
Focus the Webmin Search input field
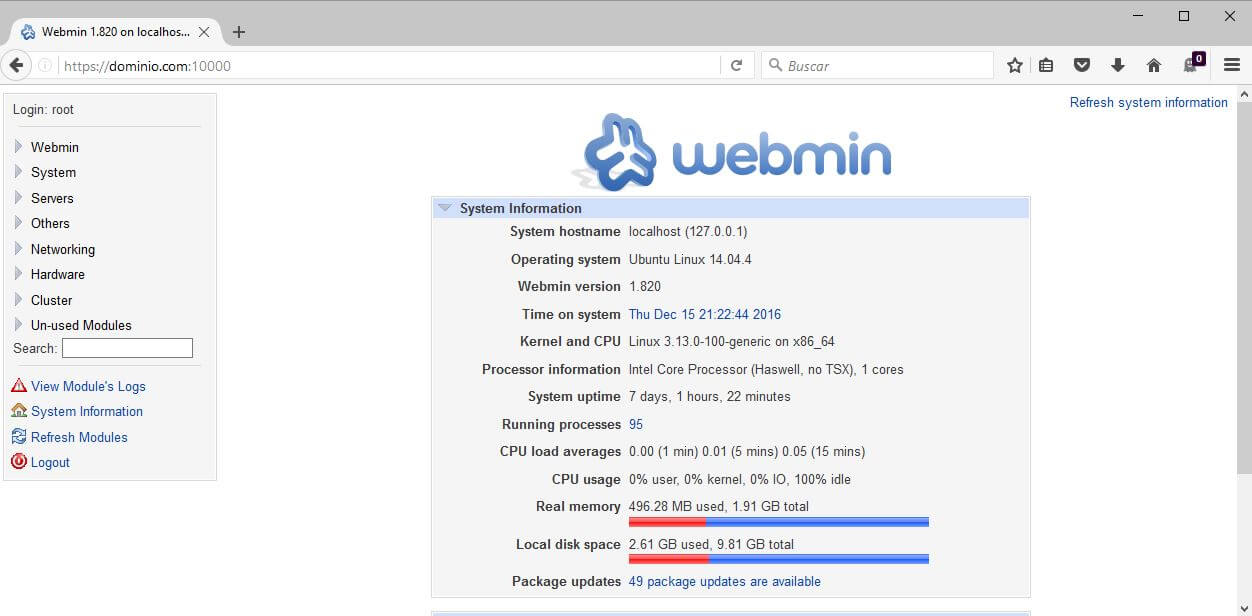click(127, 348)
